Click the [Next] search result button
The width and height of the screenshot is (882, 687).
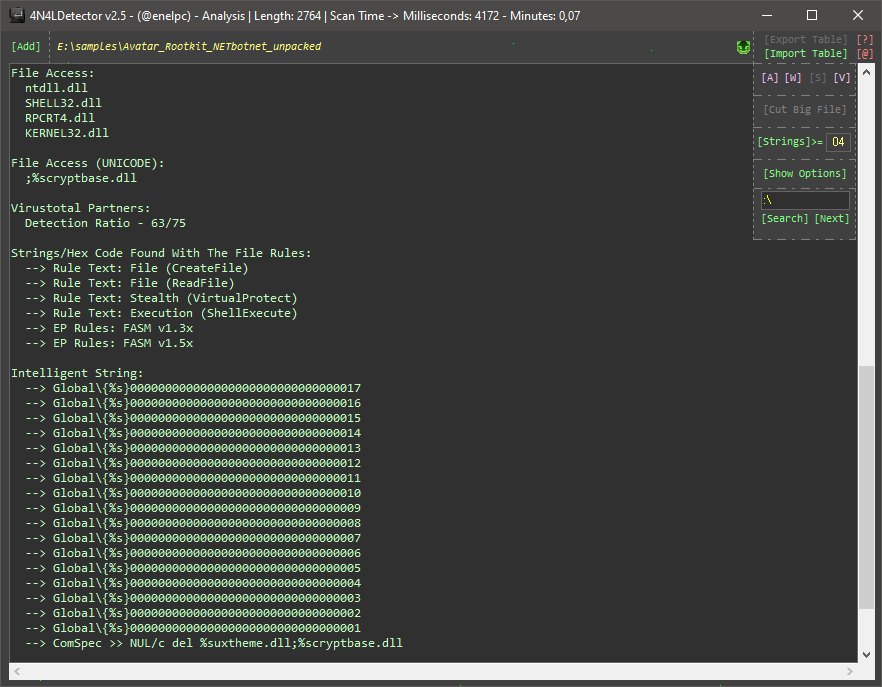832,218
